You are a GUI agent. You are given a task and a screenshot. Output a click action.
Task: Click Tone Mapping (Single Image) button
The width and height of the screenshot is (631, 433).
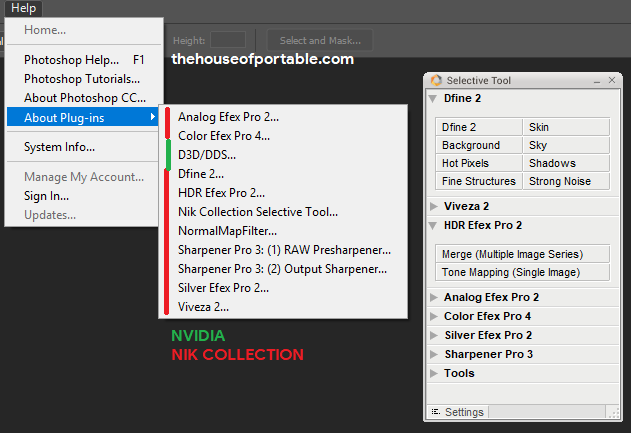click(522, 272)
